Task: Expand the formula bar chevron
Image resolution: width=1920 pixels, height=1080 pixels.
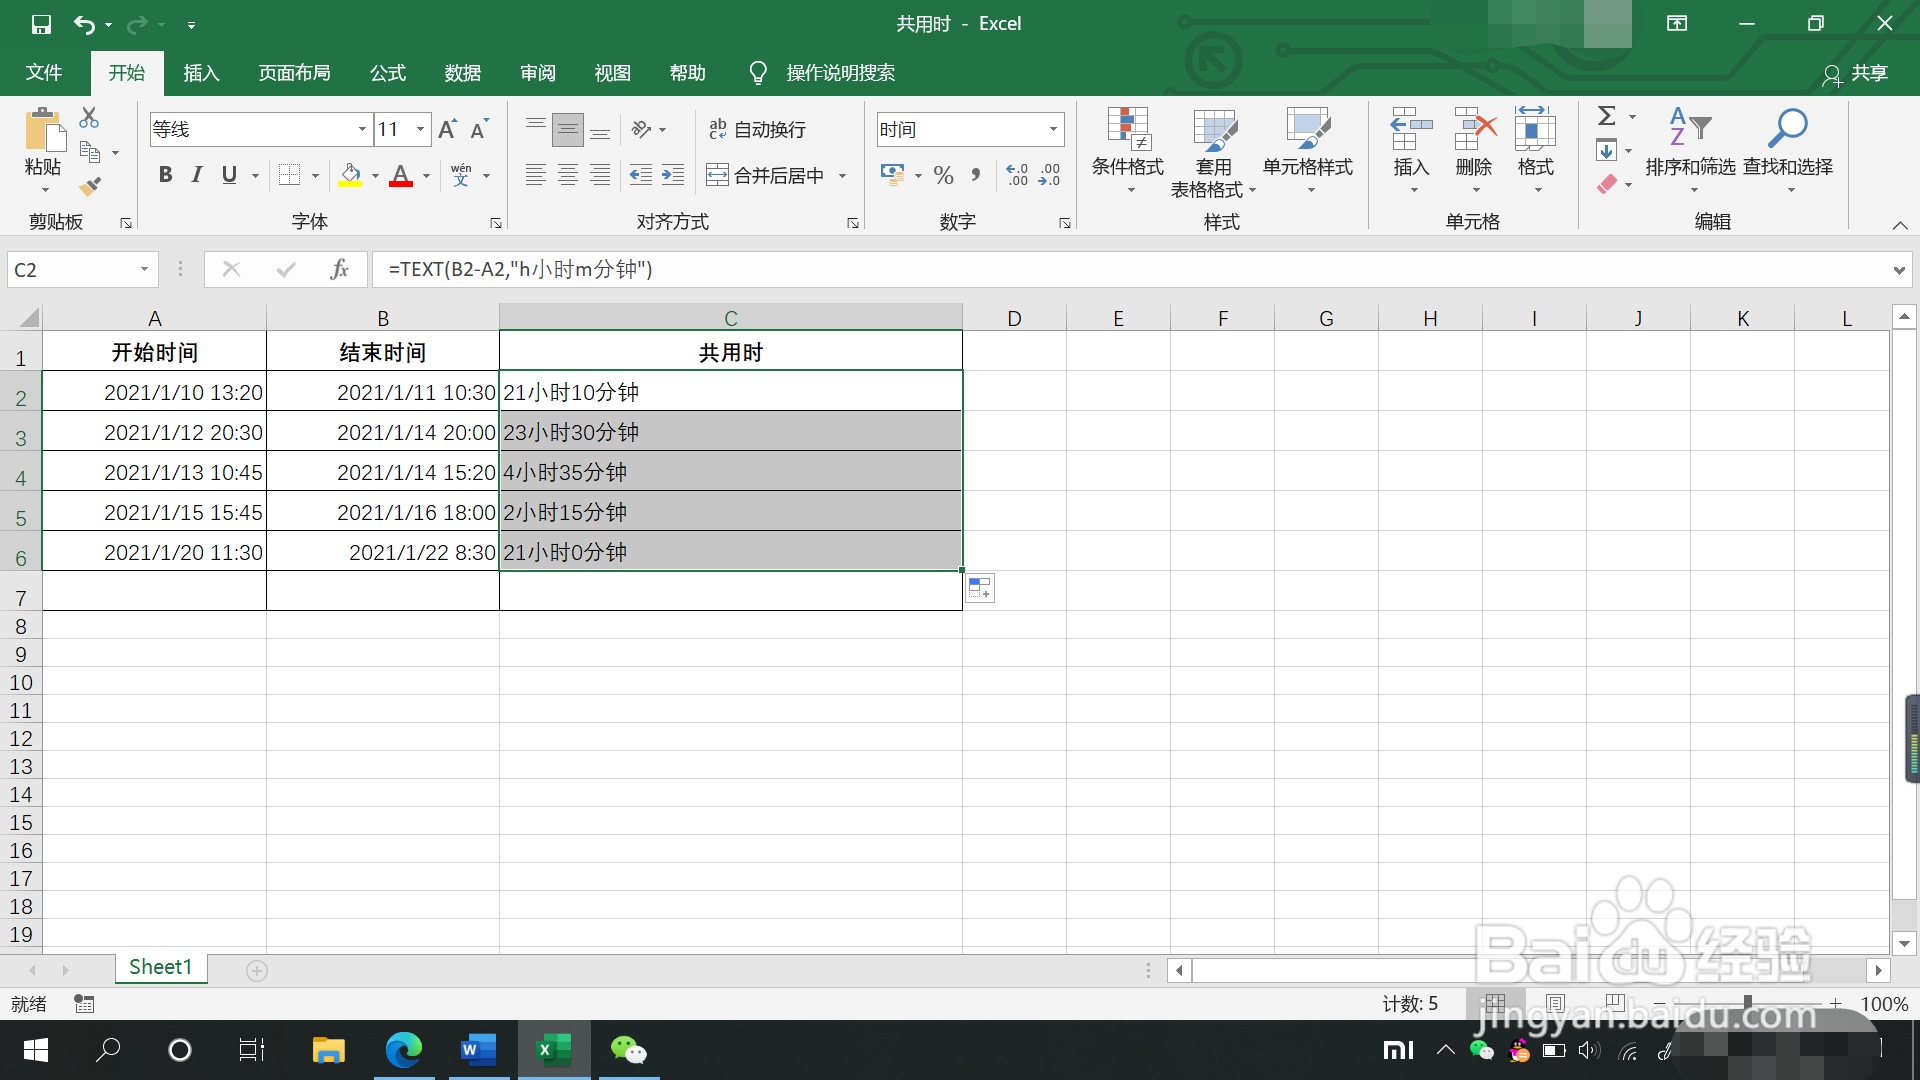Action: [1898, 270]
